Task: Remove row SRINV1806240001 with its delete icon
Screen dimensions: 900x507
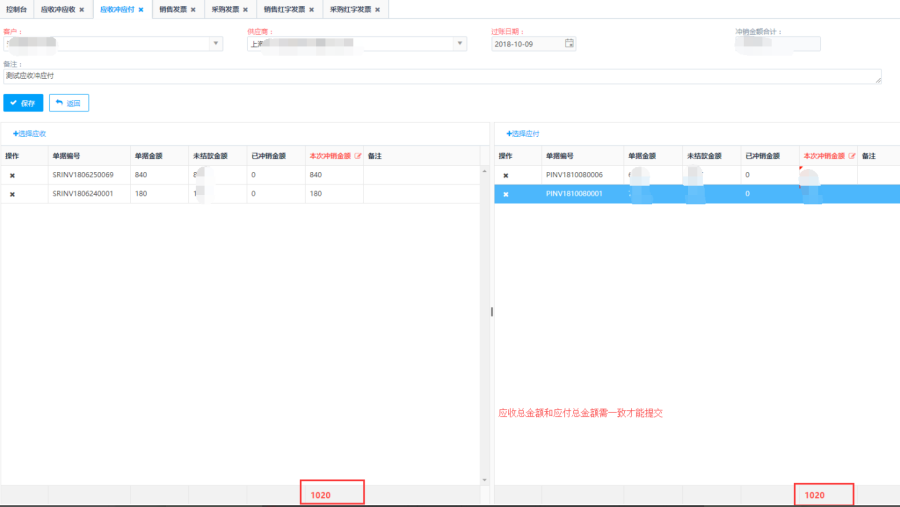Action: point(13,194)
